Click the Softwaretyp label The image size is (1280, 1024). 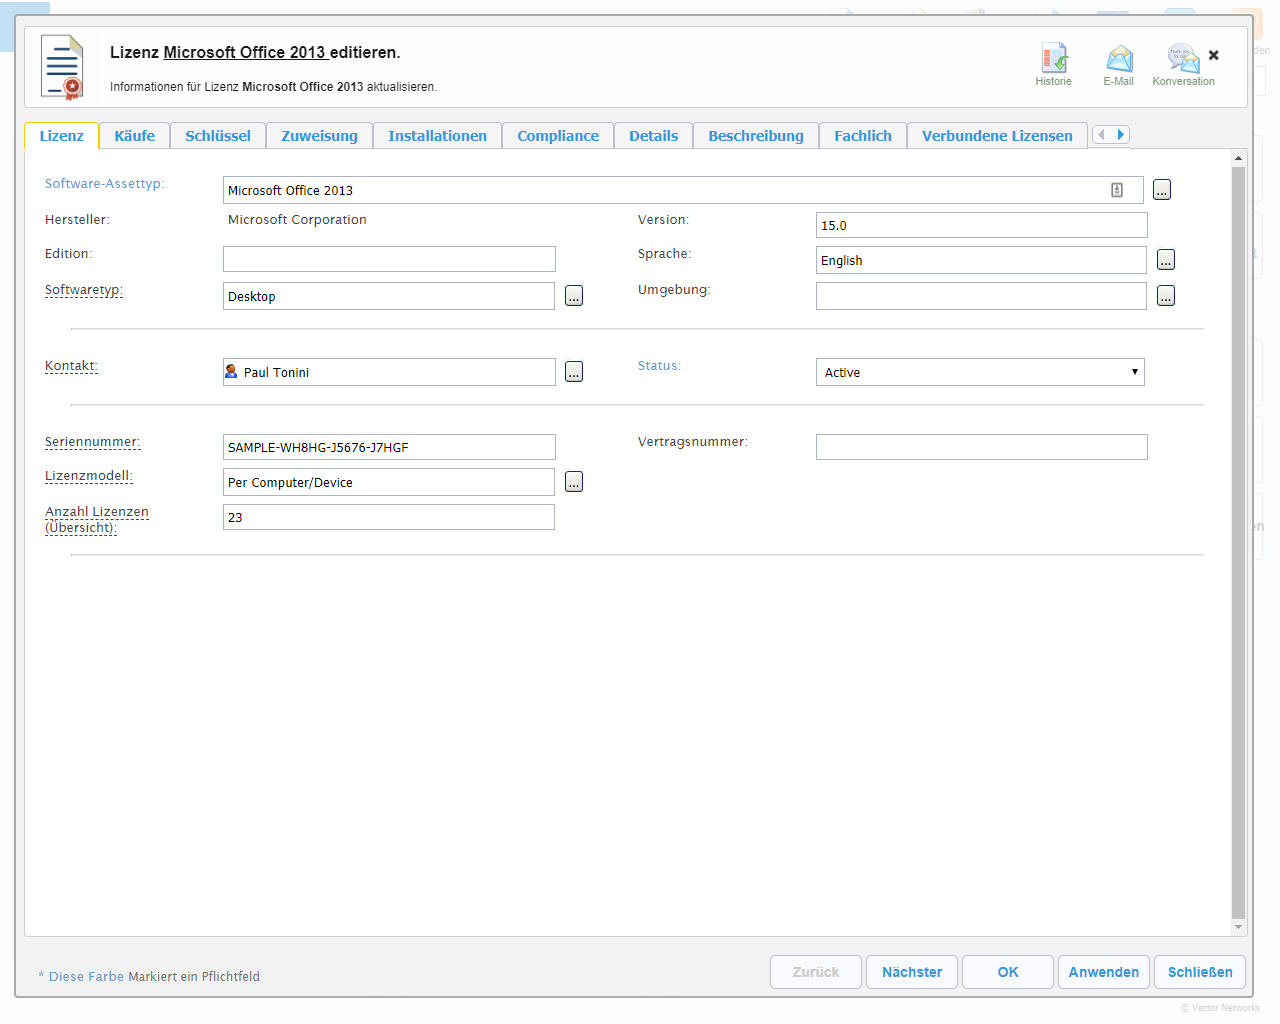tap(84, 290)
